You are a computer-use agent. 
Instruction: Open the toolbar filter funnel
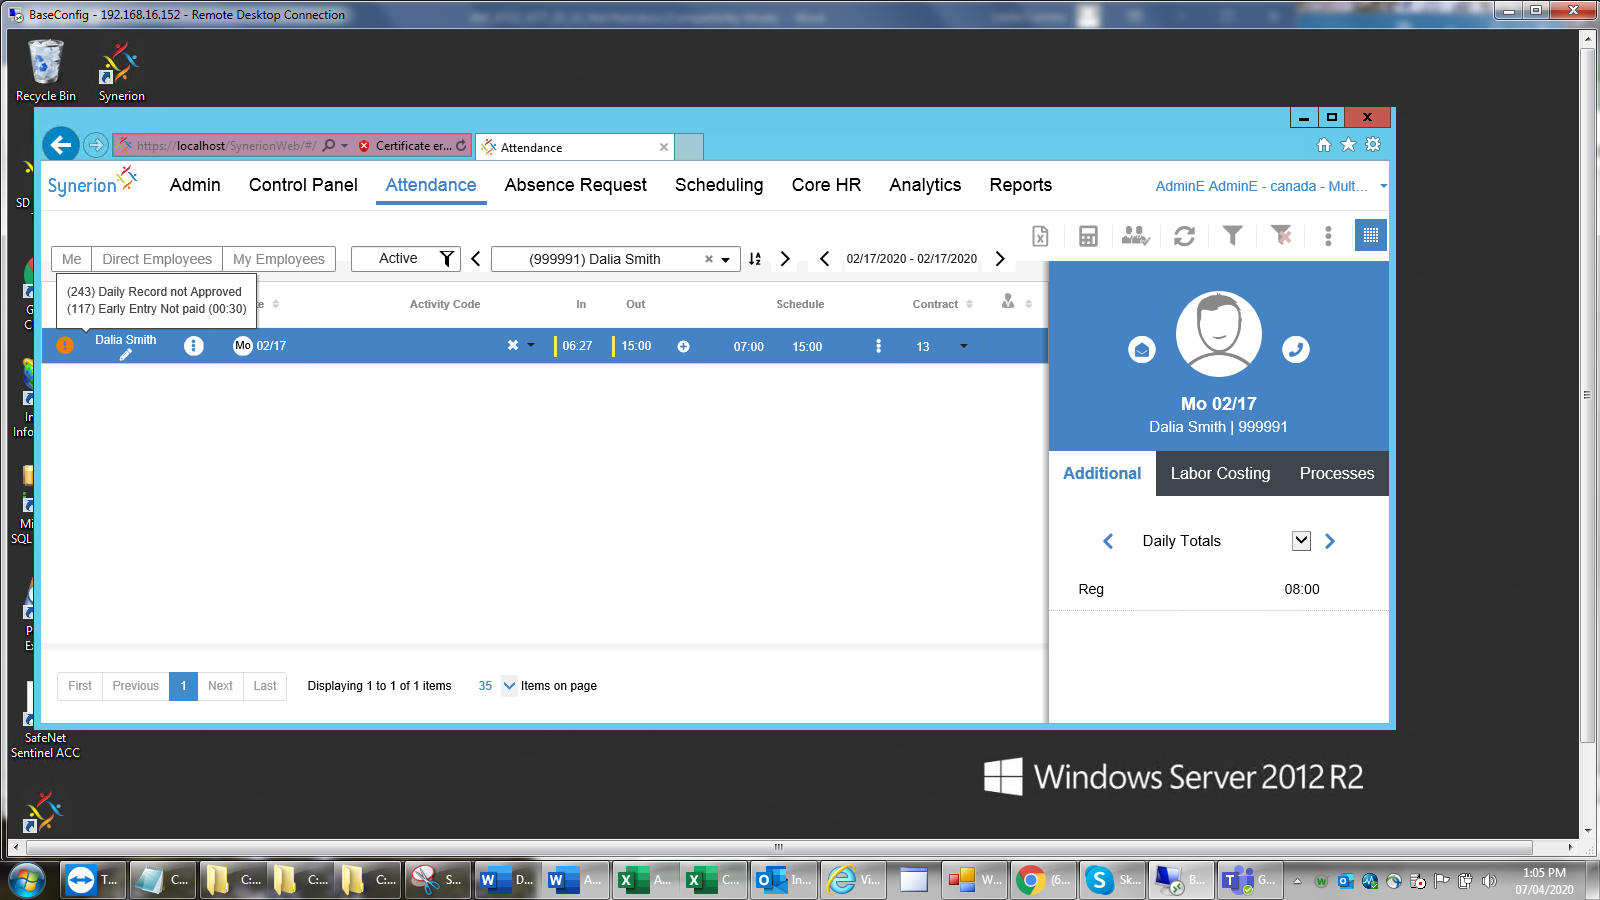(x=1232, y=236)
